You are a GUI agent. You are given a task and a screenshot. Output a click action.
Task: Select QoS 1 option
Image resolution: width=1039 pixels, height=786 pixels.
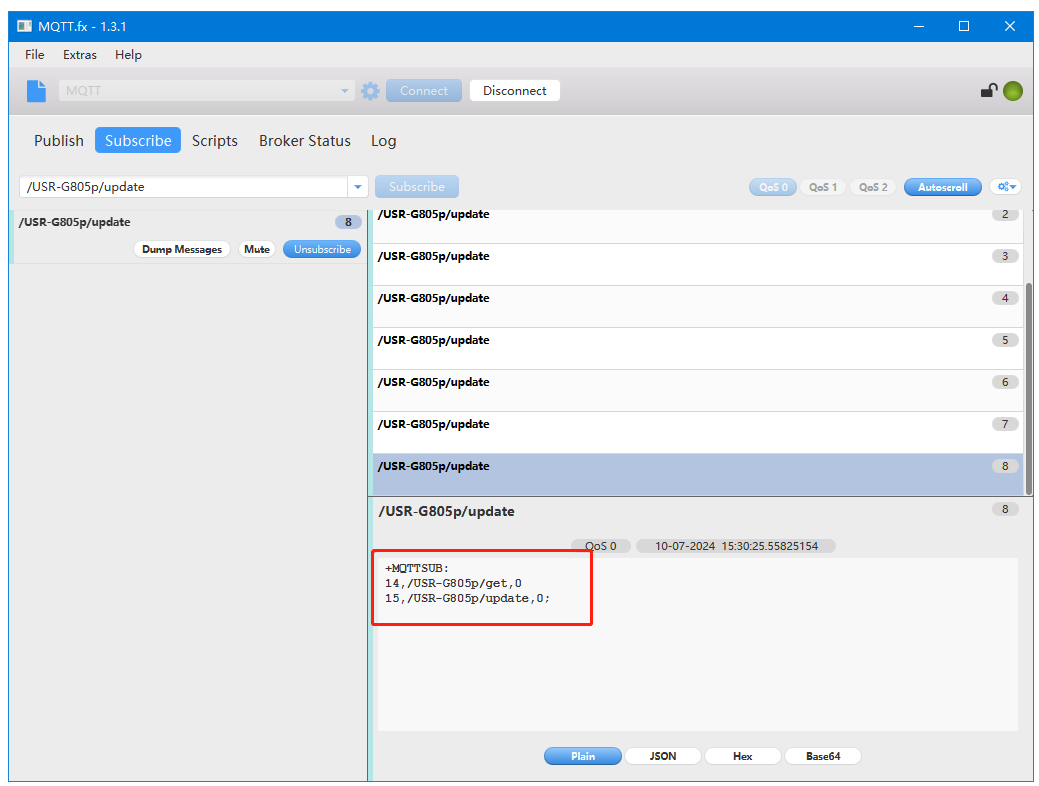tap(822, 187)
